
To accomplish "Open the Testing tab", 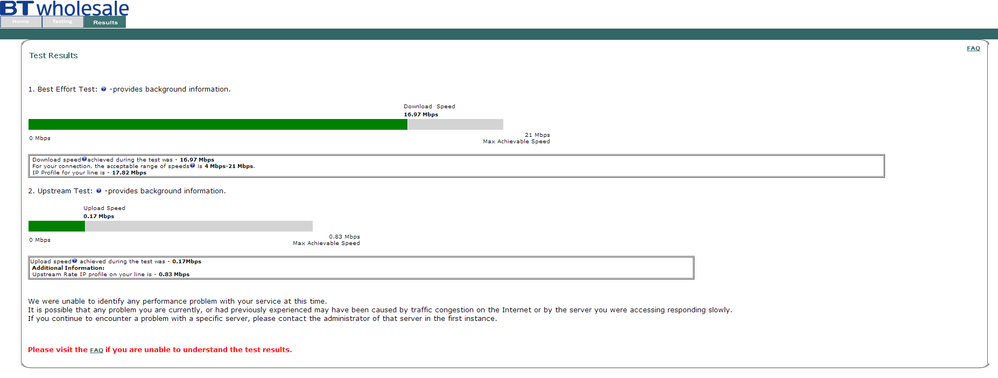I will 62,22.
